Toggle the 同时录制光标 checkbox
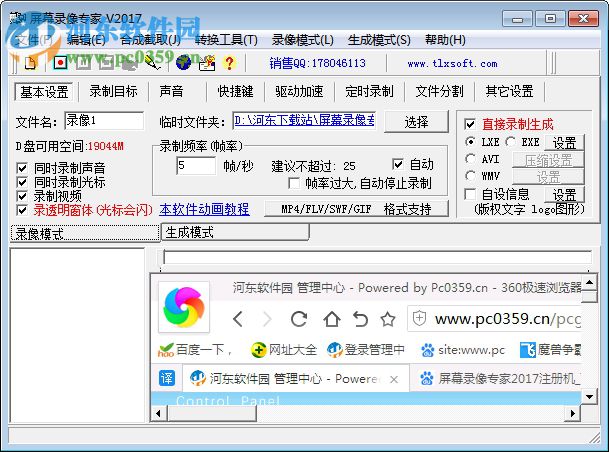 click(22, 182)
